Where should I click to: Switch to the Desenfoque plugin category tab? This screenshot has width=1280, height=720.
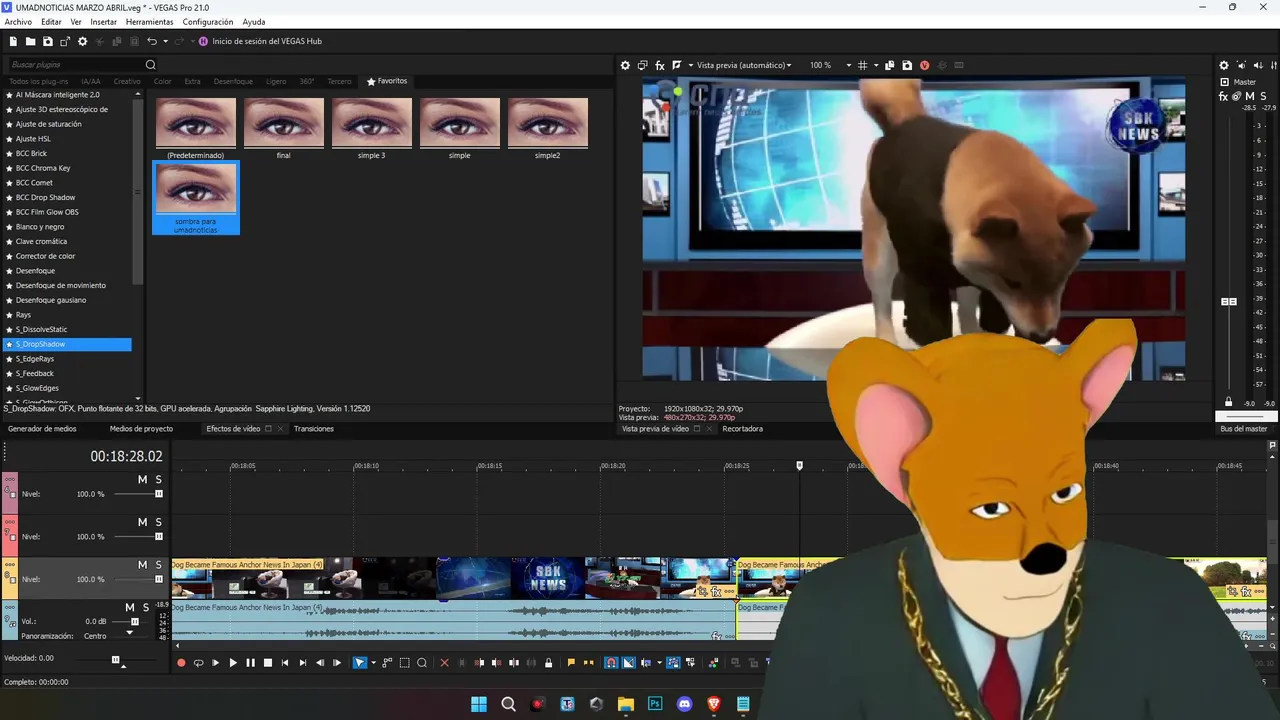[233, 81]
